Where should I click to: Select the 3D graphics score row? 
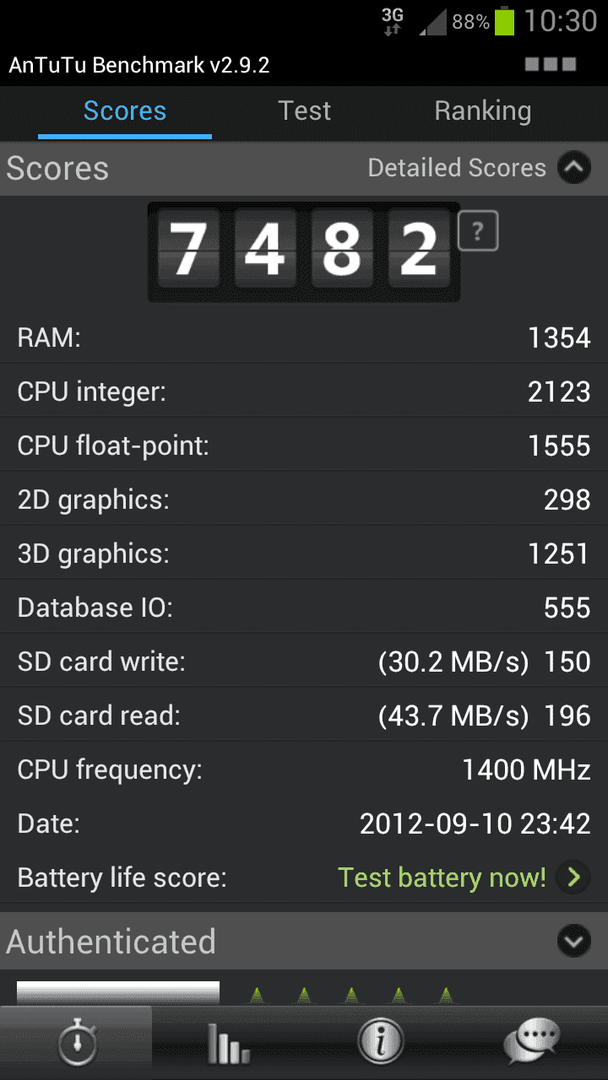(304, 553)
